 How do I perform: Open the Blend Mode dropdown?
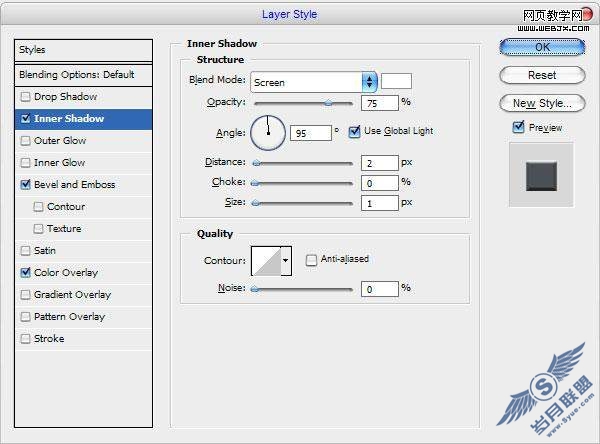pos(314,82)
